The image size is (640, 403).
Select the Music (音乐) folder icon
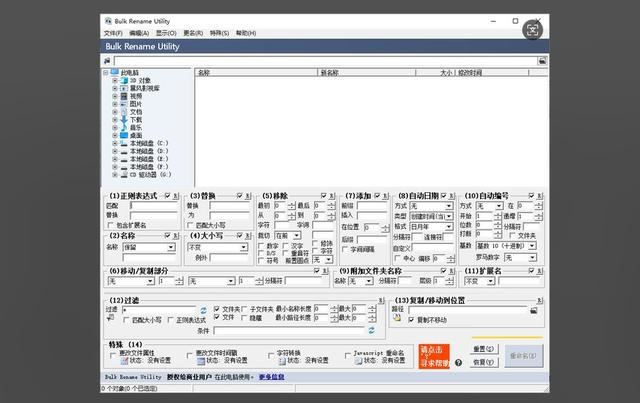click(x=125, y=127)
